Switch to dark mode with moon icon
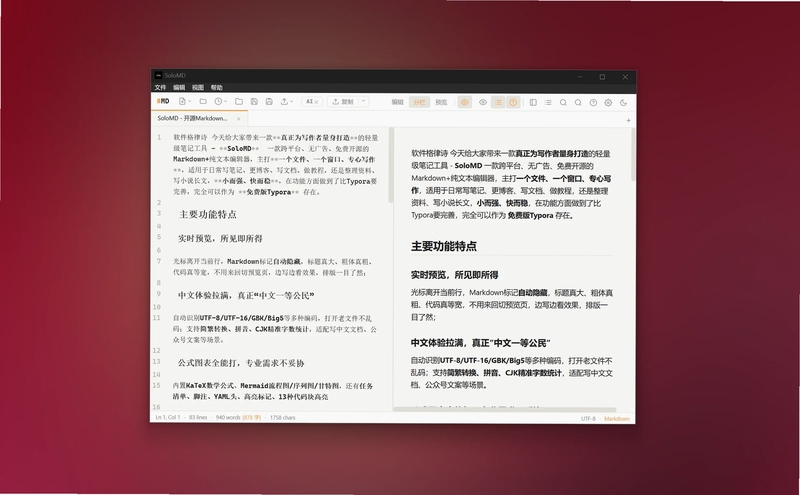The width and height of the screenshot is (800, 495). 623,103
